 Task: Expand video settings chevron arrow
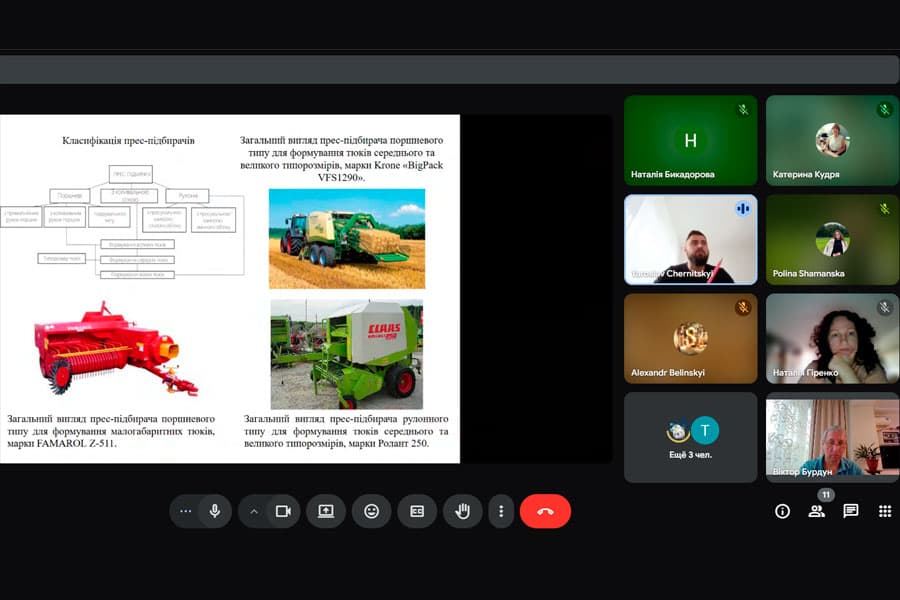tap(254, 510)
